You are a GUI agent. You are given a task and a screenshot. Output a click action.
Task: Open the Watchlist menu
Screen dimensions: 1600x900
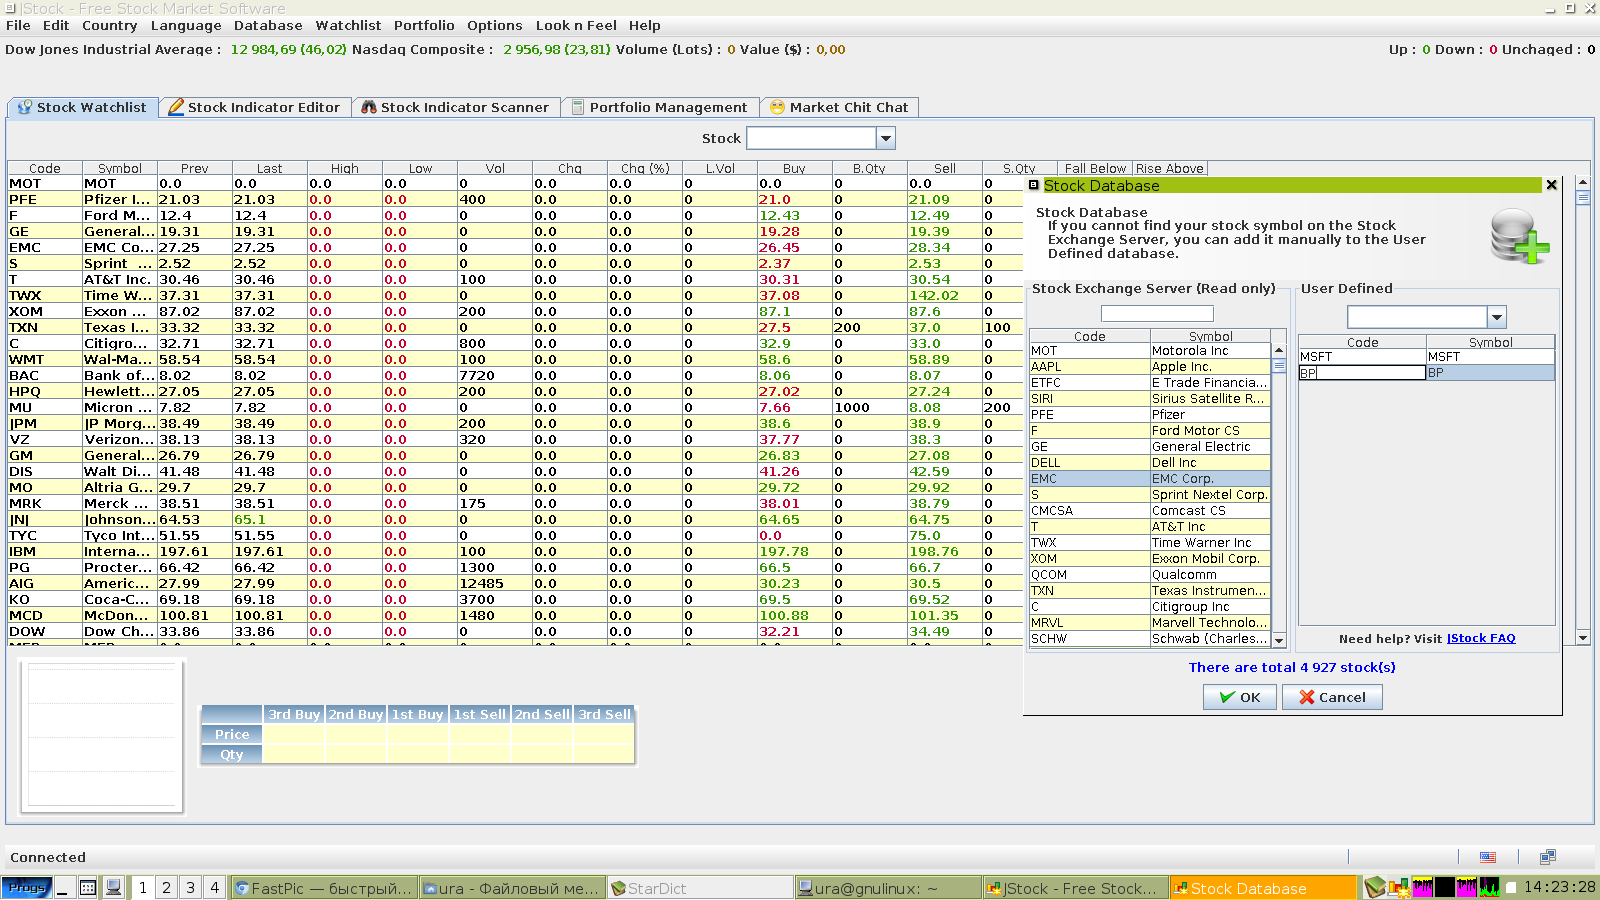pyautogui.click(x=348, y=26)
